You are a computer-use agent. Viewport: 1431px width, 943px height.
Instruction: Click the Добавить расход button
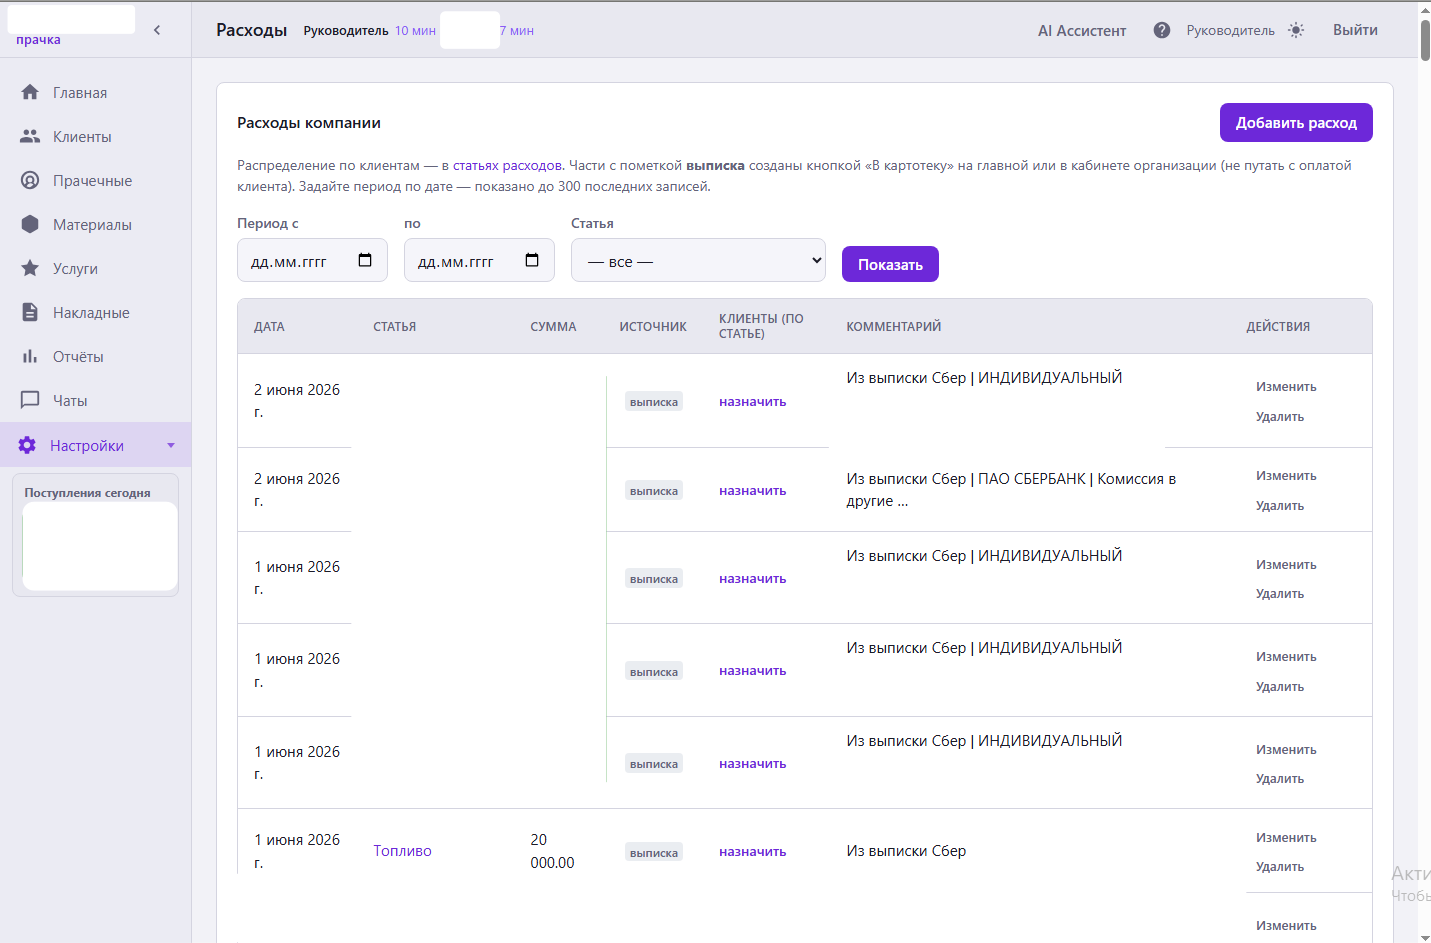pyautogui.click(x=1296, y=122)
